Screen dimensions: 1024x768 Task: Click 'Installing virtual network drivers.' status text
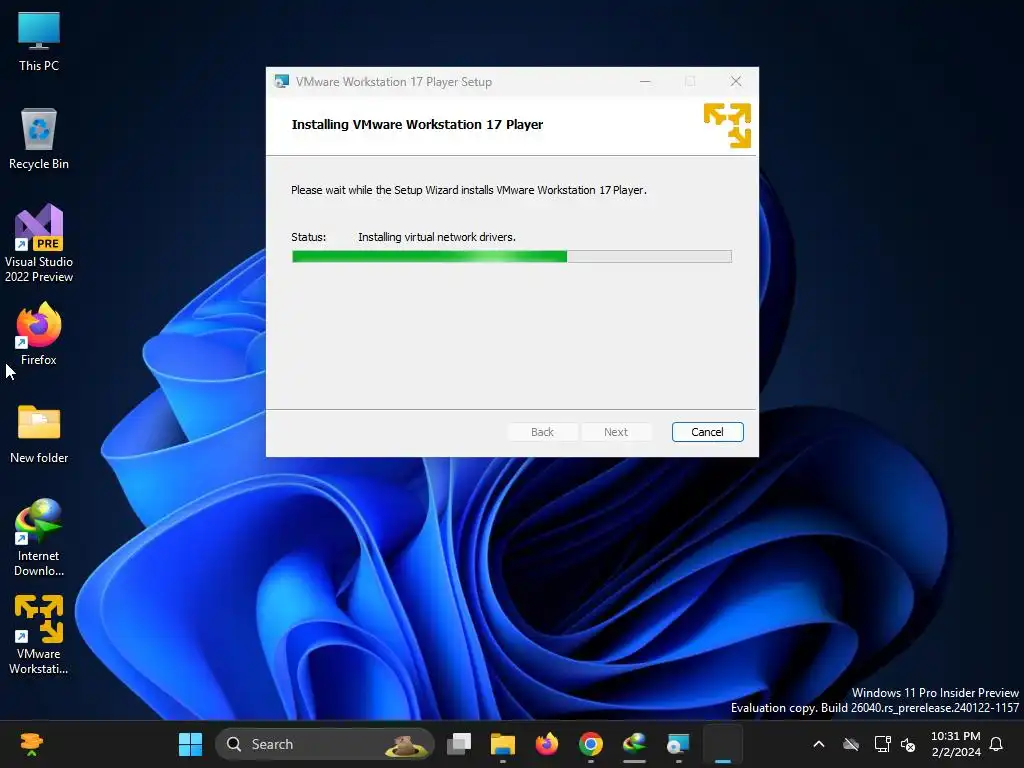point(437,237)
